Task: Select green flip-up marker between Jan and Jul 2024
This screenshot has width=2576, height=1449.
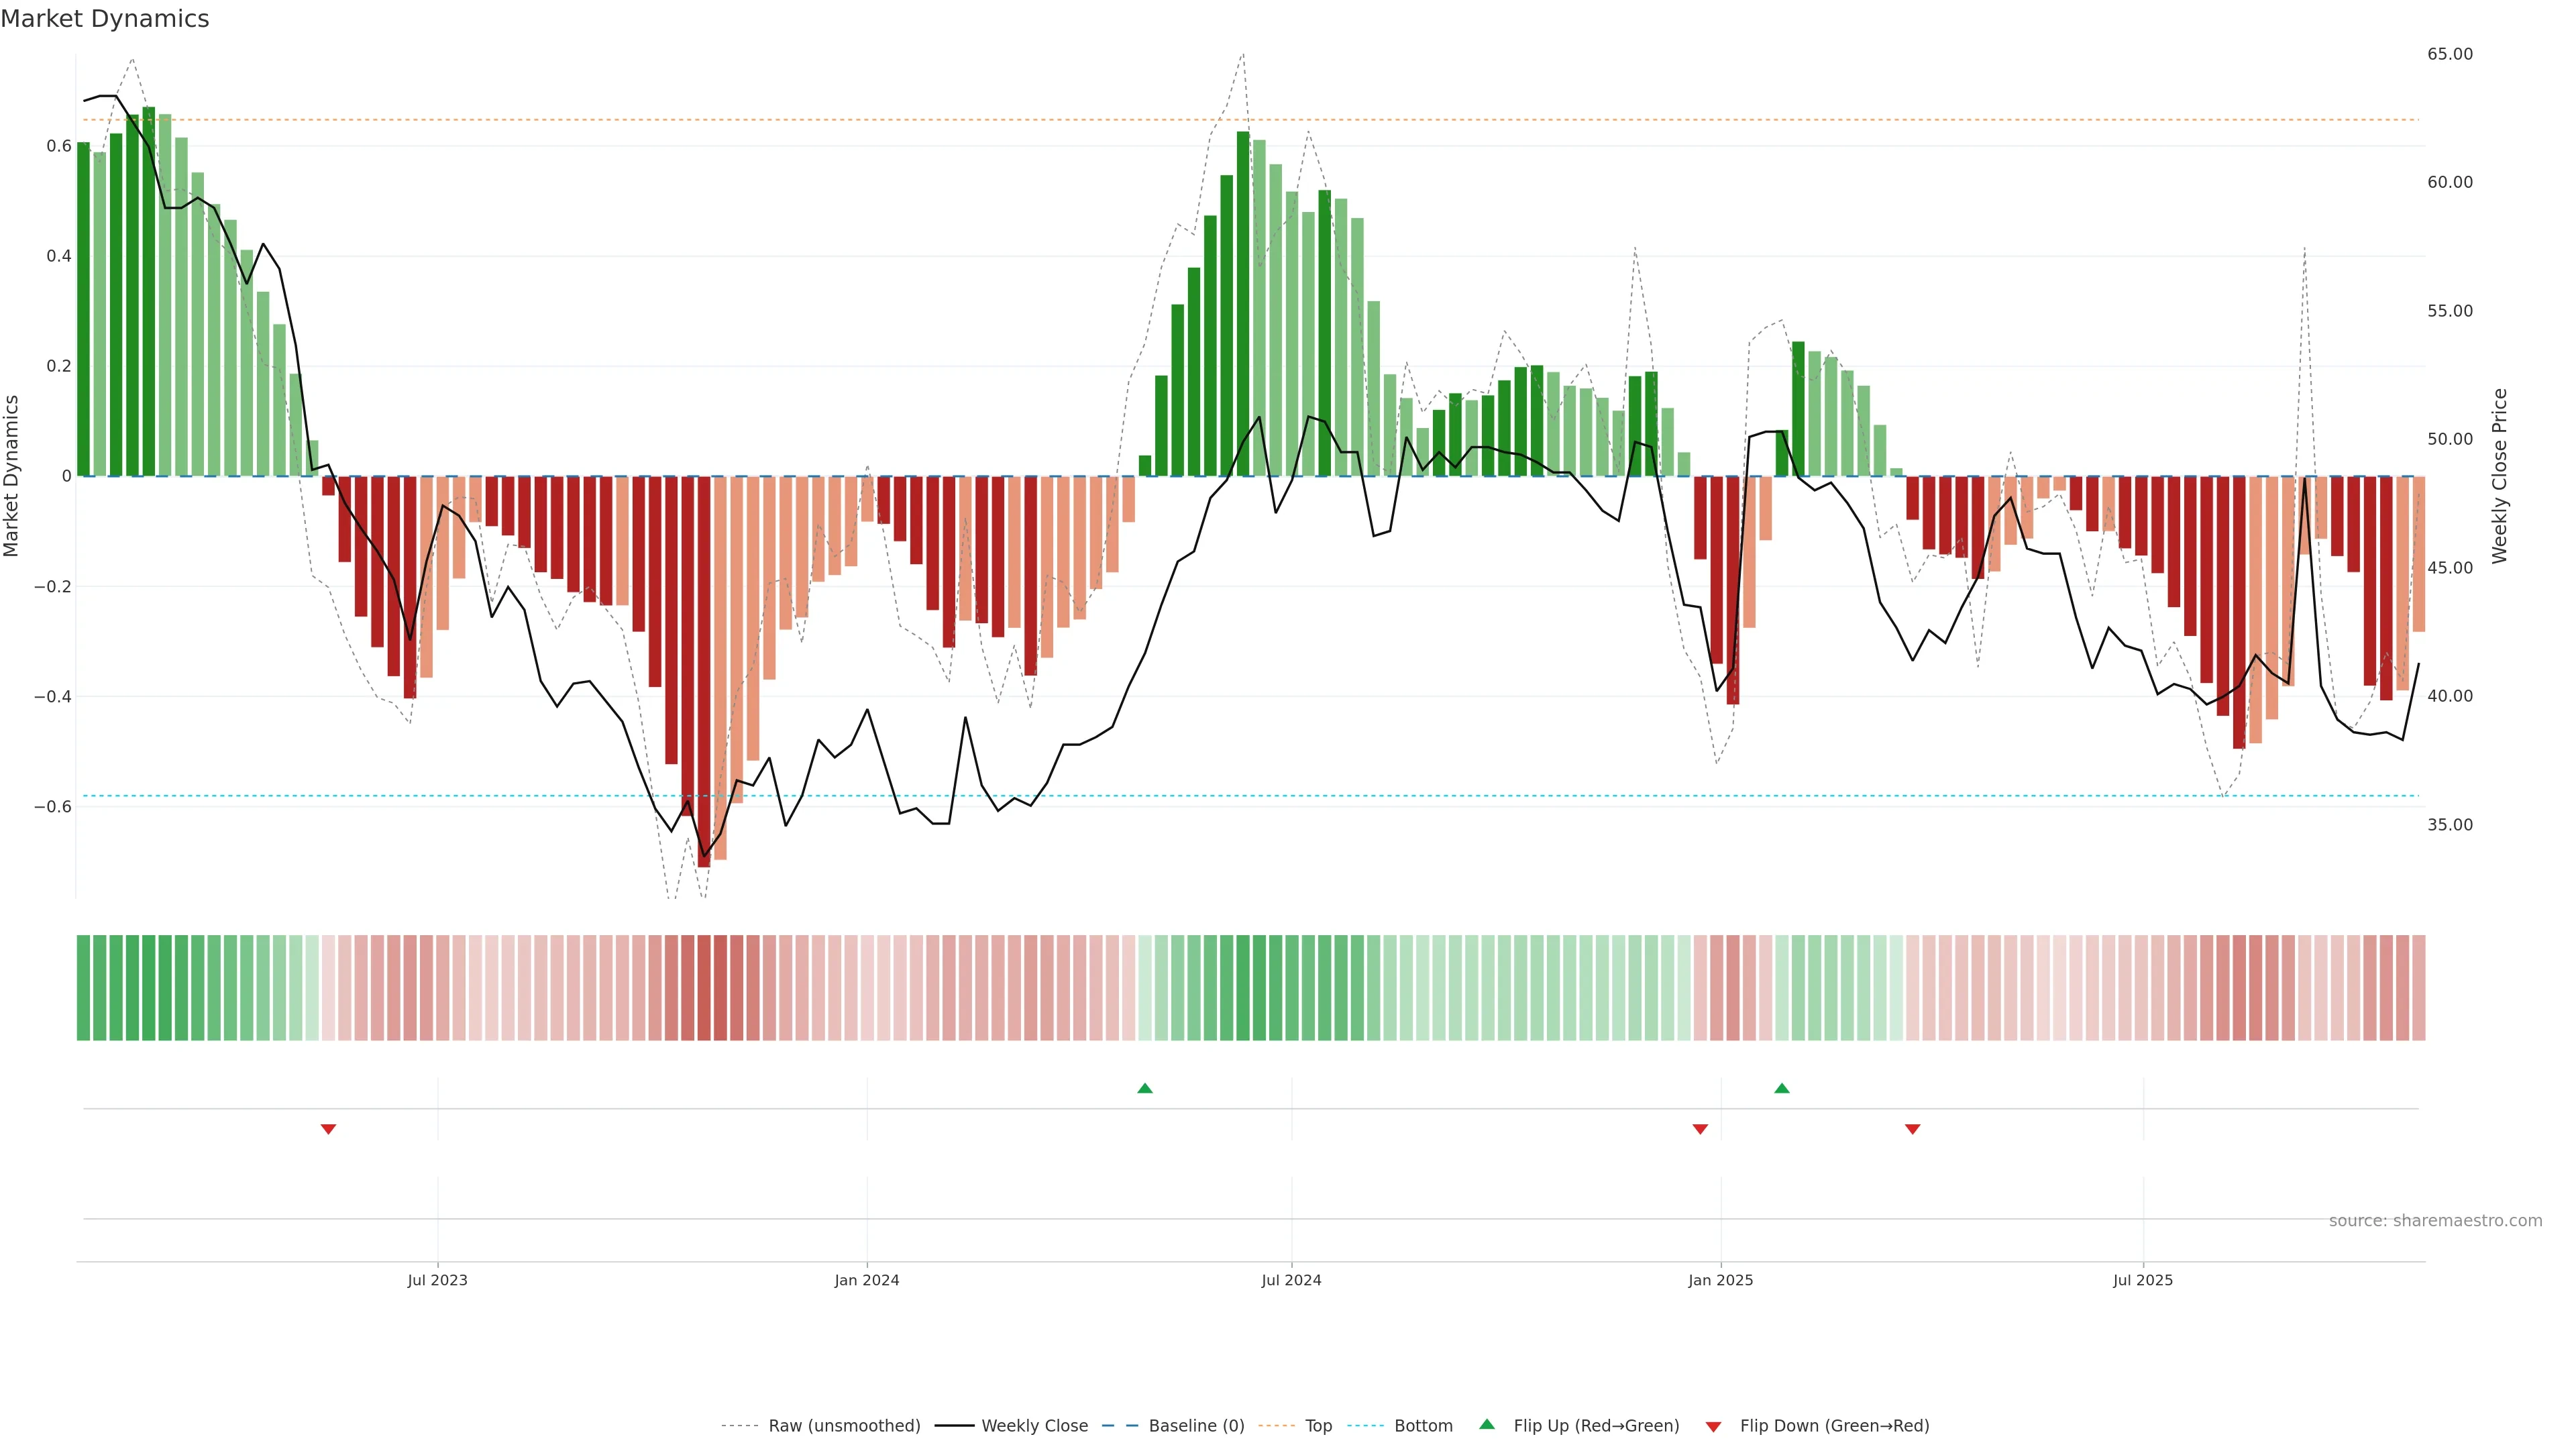Action: pyautogui.click(x=1145, y=1088)
